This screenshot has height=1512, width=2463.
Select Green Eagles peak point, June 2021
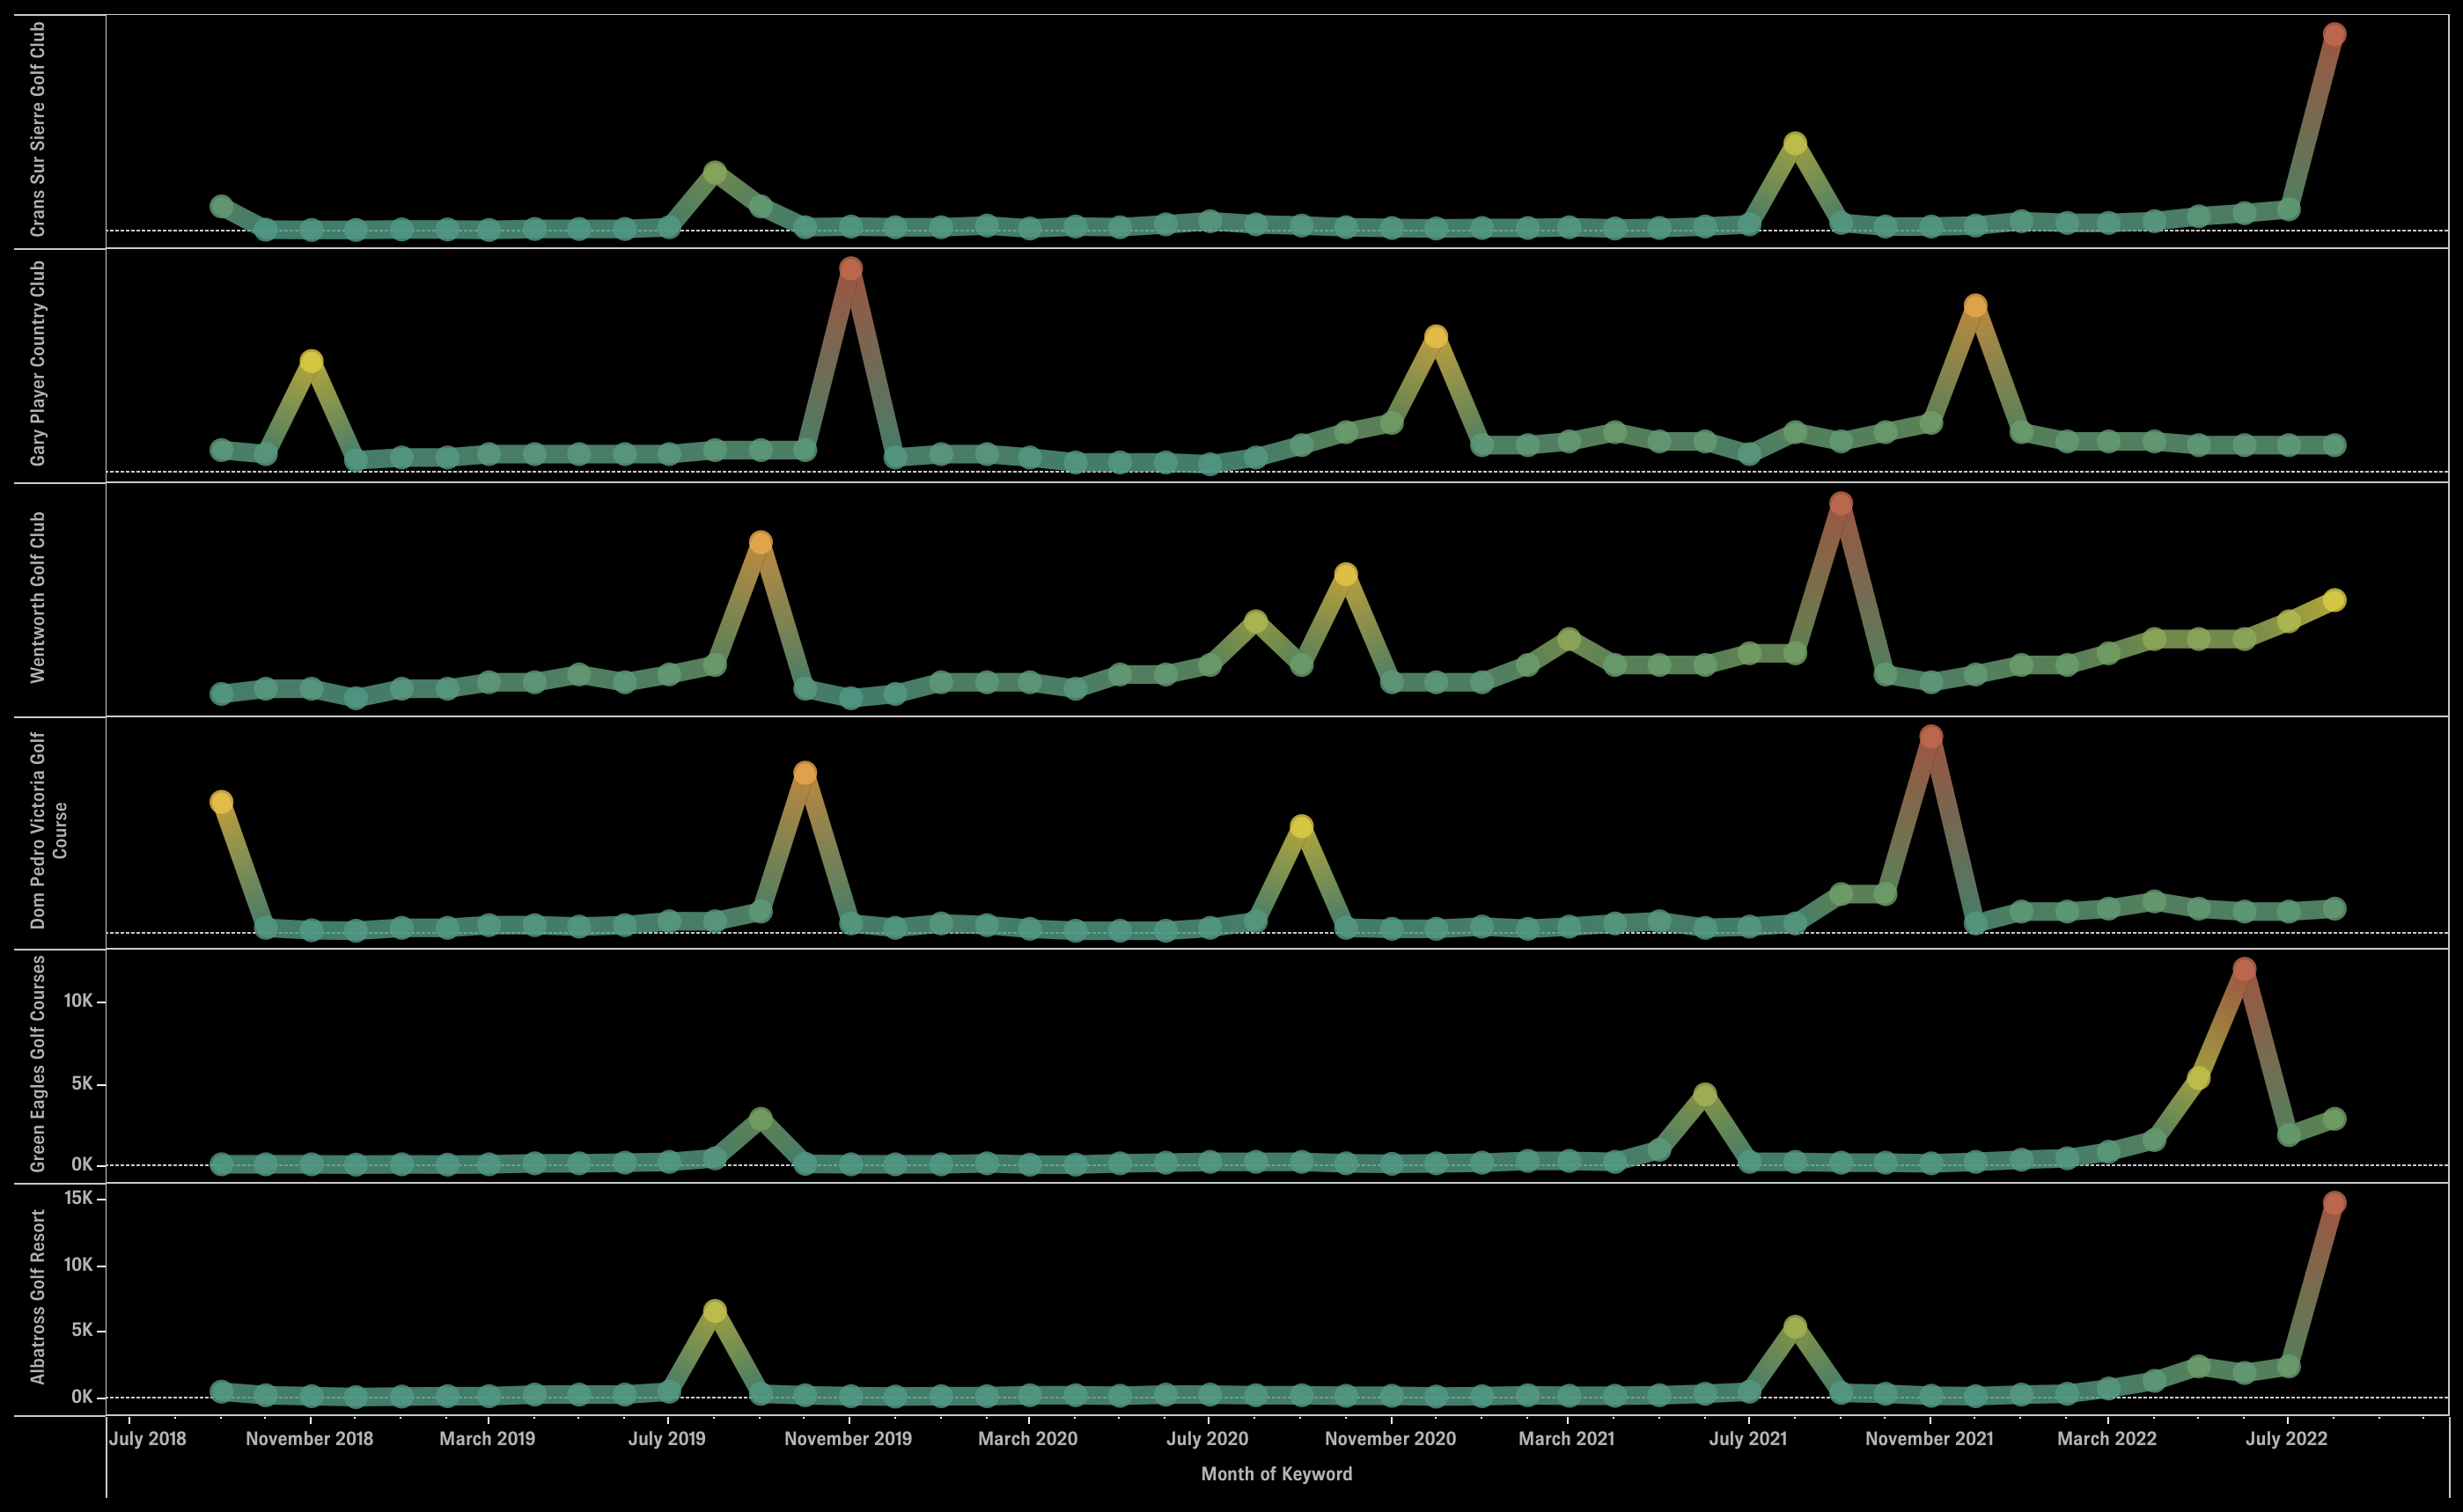point(1705,1095)
